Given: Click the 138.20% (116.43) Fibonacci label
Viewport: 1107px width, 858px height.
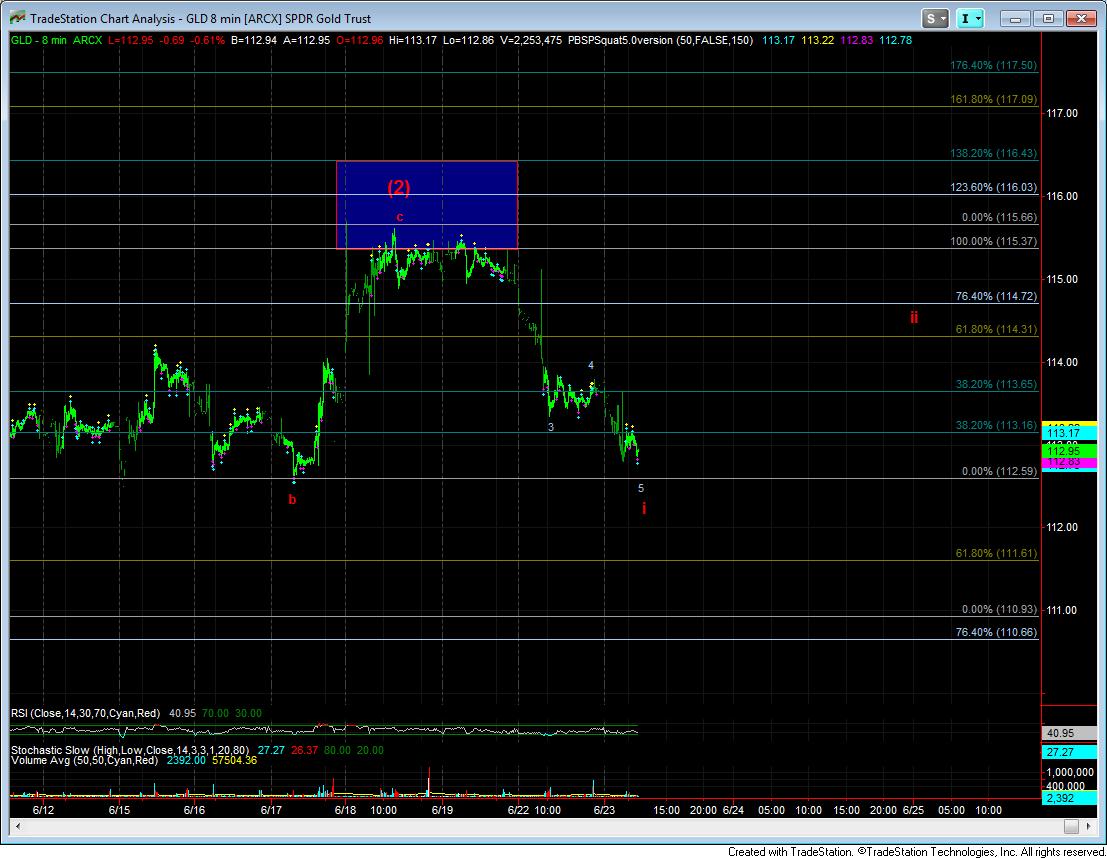Looking at the screenshot, I should point(993,153).
